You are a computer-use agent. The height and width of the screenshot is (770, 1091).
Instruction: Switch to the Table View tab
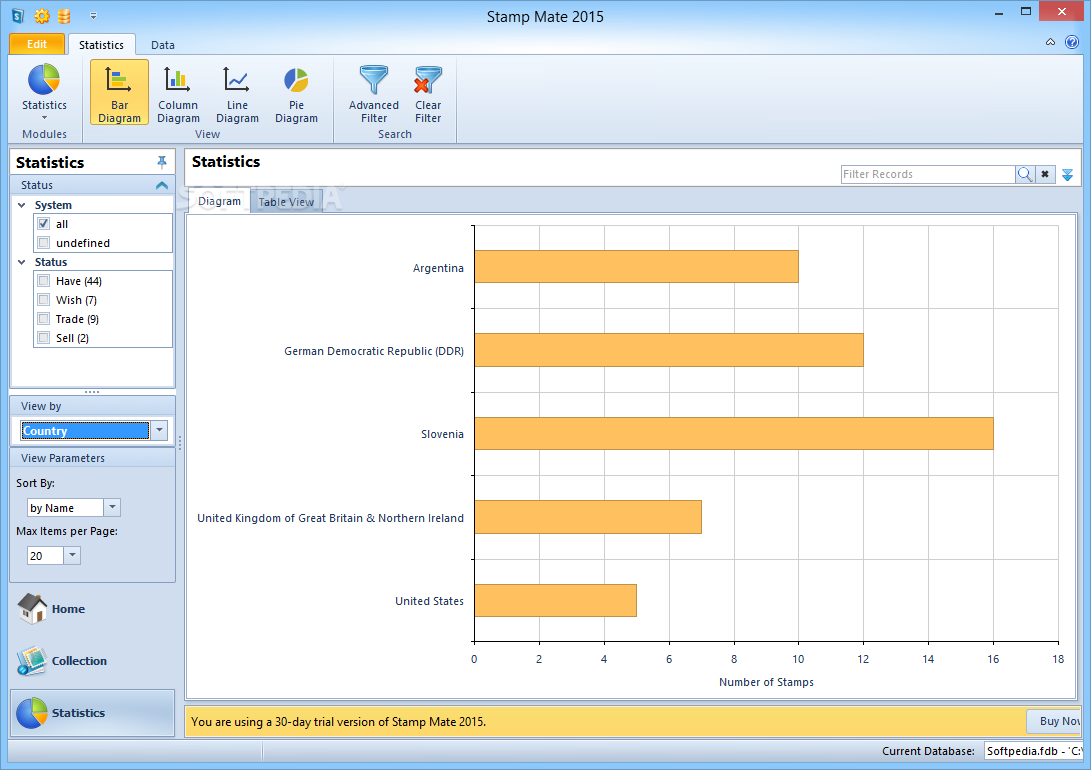pos(286,202)
